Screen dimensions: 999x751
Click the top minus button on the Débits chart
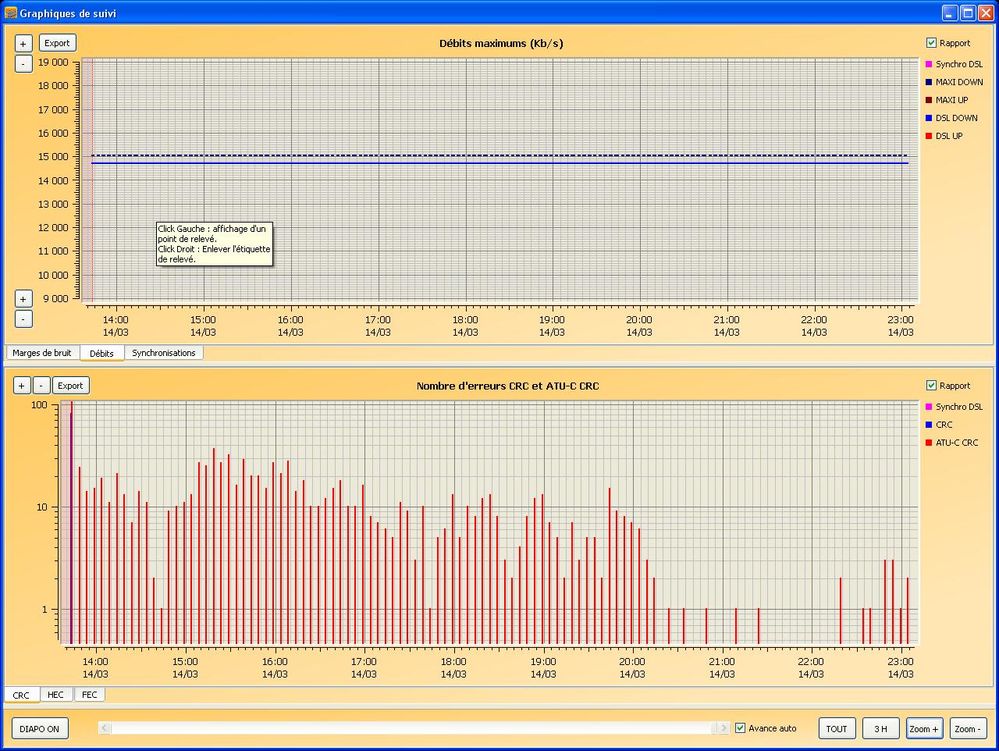[24, 63]
